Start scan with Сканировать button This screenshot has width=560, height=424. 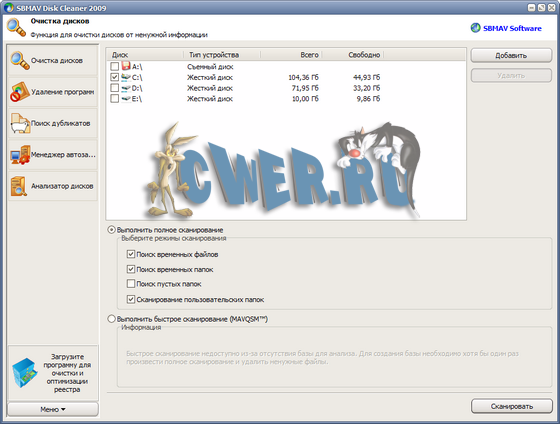(x=512, y=406)
